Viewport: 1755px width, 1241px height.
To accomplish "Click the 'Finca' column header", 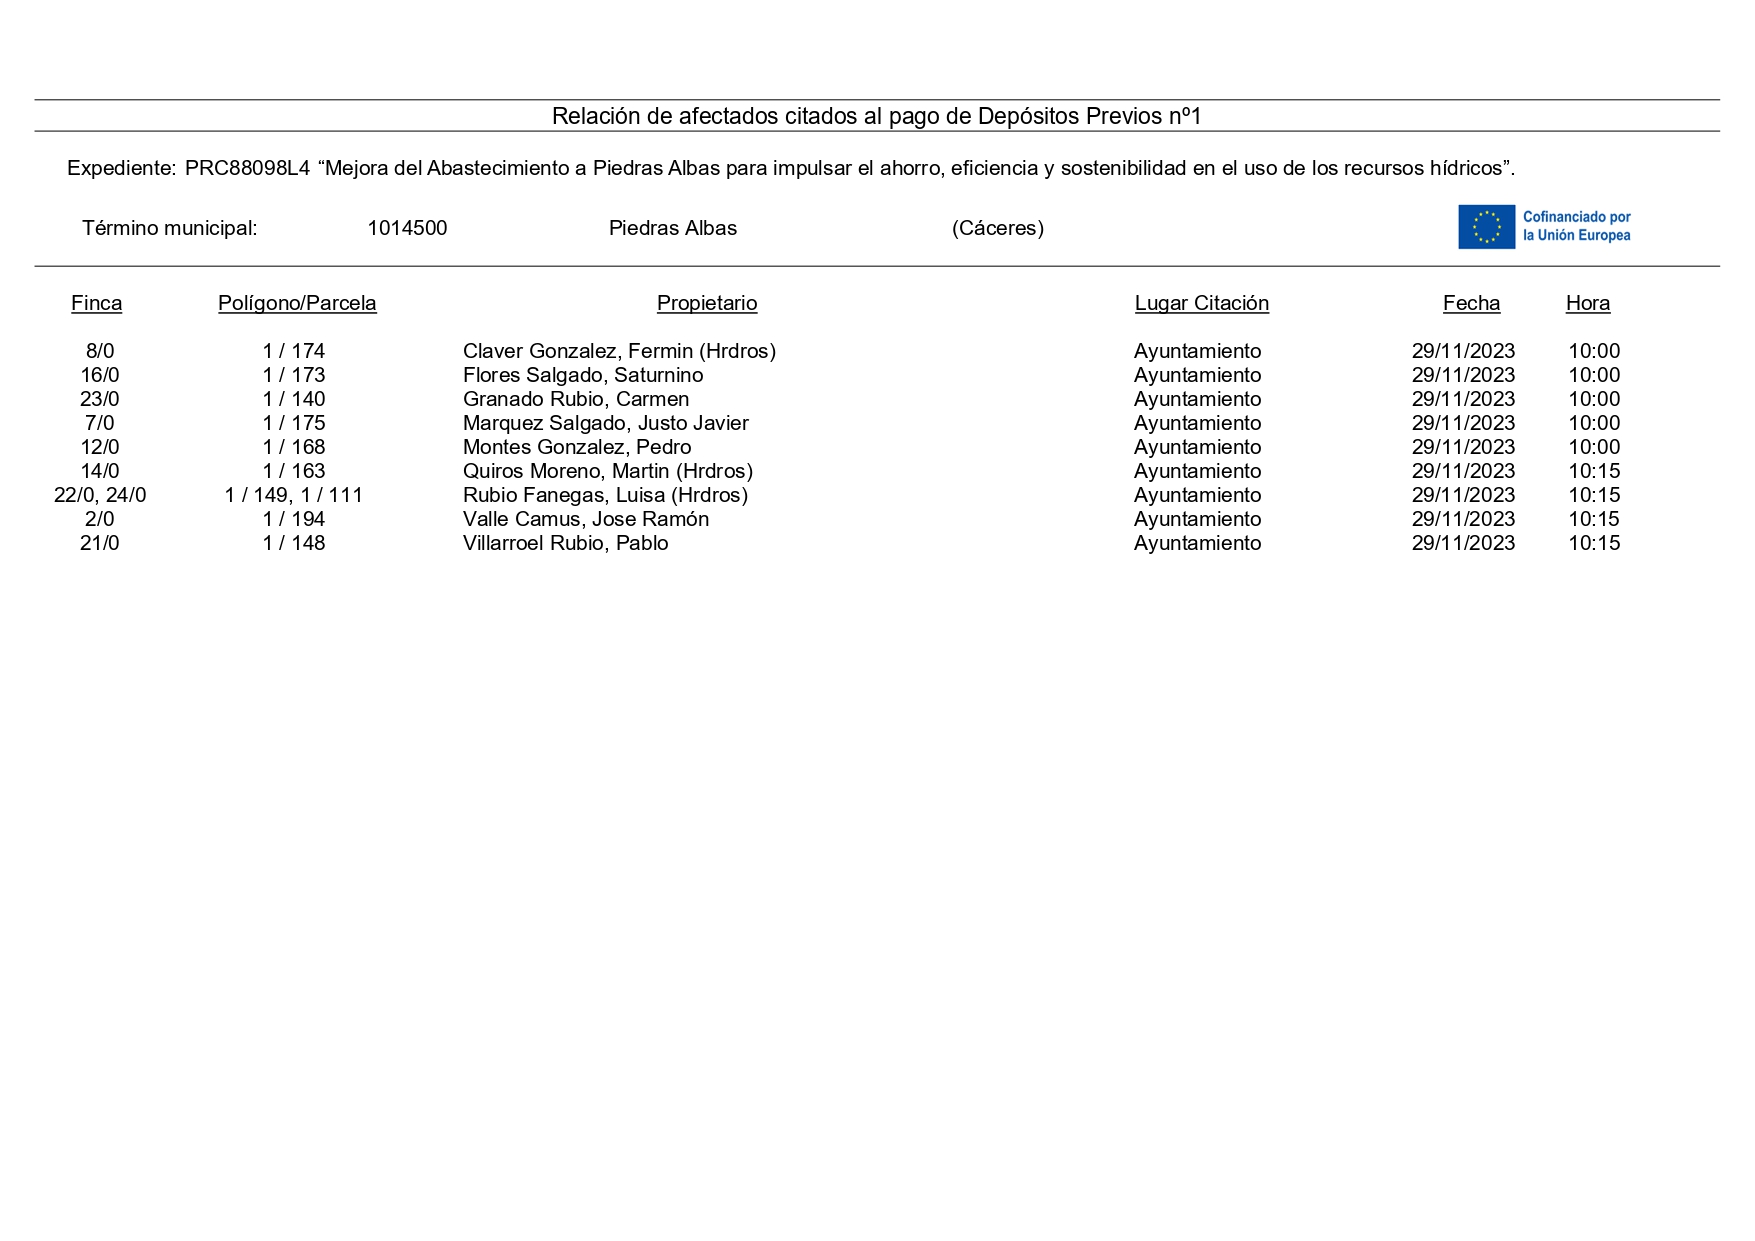I will tap(97, 303).
